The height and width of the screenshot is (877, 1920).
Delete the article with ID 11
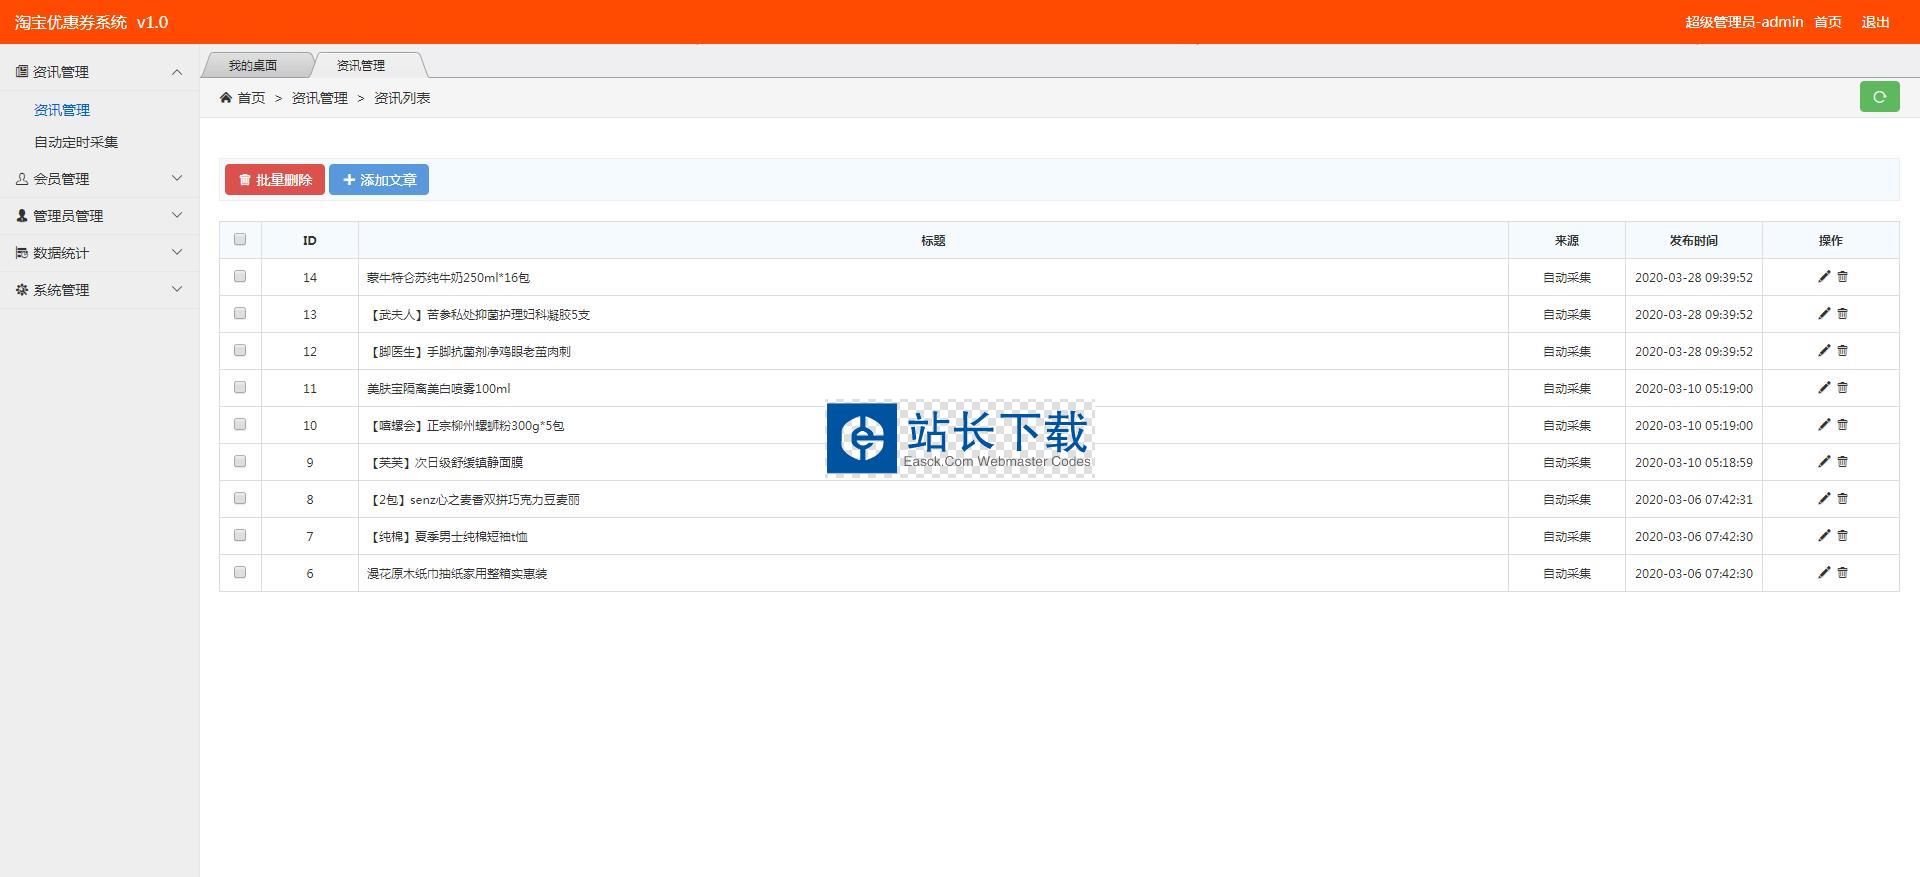1842,388
